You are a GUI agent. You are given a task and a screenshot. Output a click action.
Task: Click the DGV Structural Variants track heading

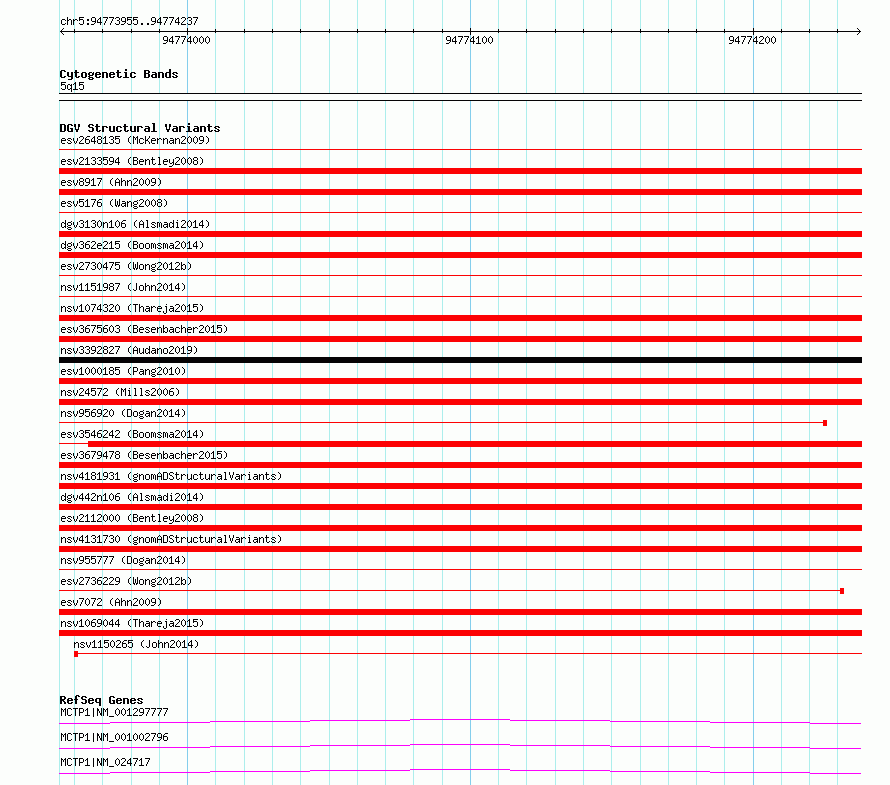click(140, 128)
